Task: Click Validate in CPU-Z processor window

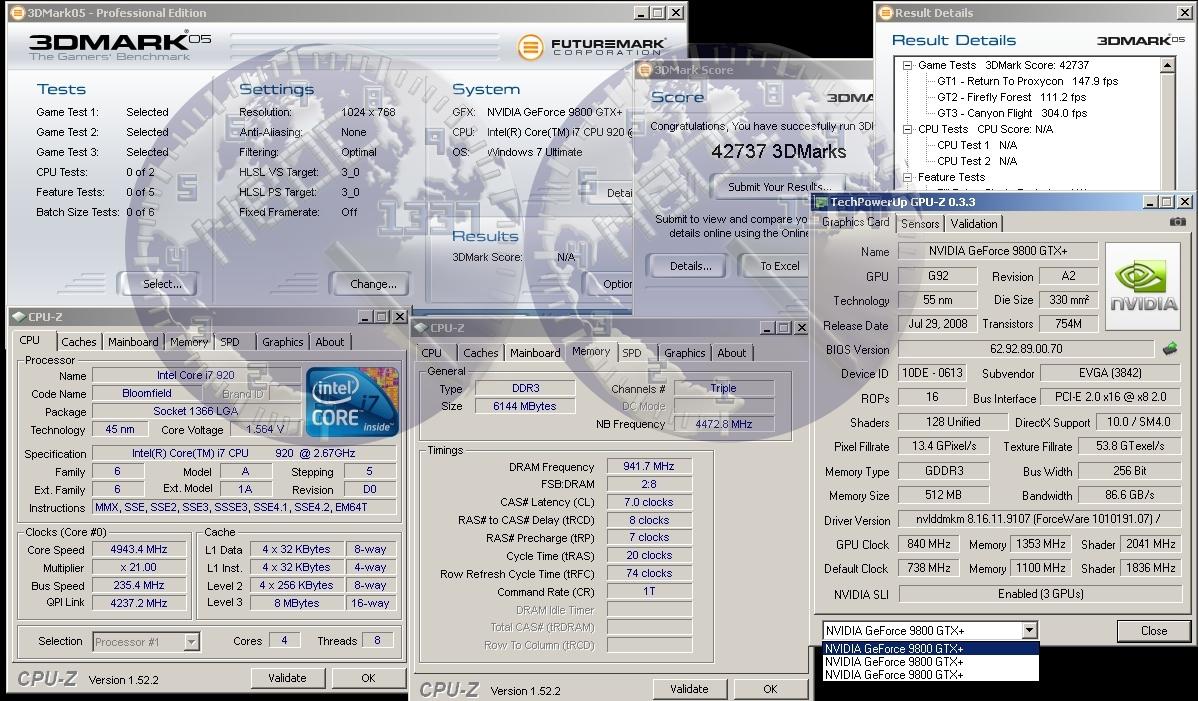Action: (x=287, y=678)
